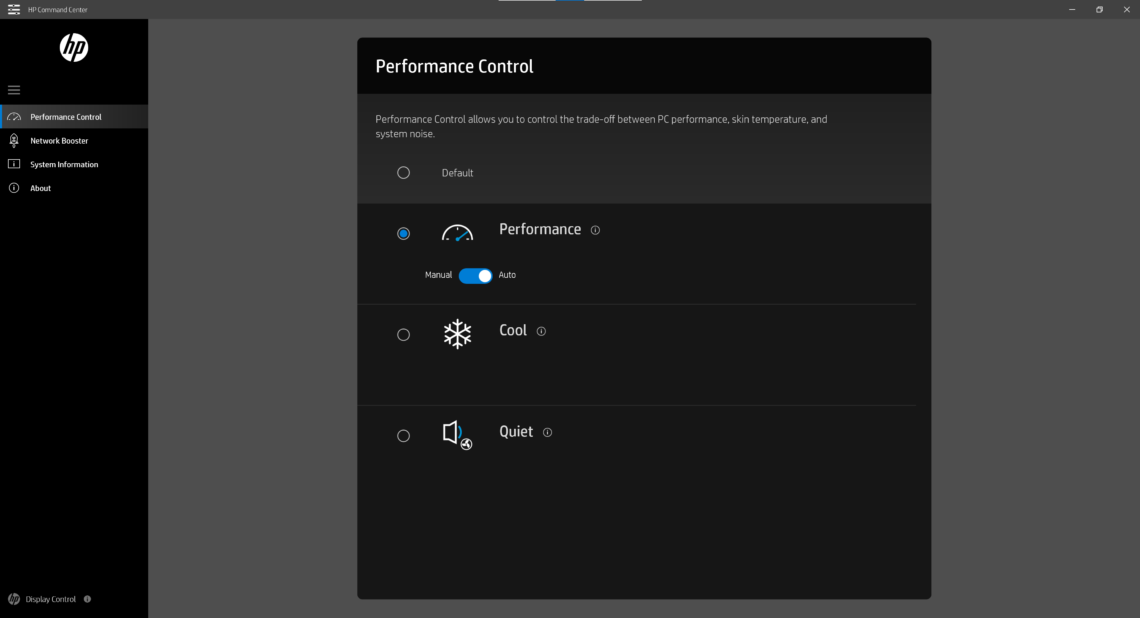The width and height of the screenshot is (1140, 618).
Task: Click the HP Command Center title bar icon
Action: click(13, 9)
